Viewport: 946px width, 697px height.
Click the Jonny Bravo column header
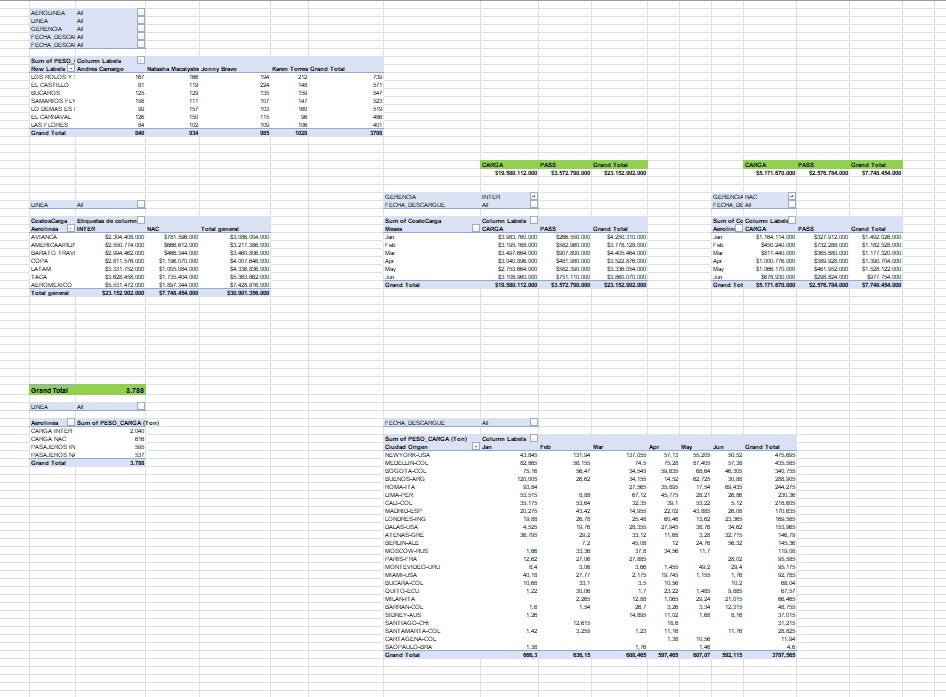click(x=218, y=69)
